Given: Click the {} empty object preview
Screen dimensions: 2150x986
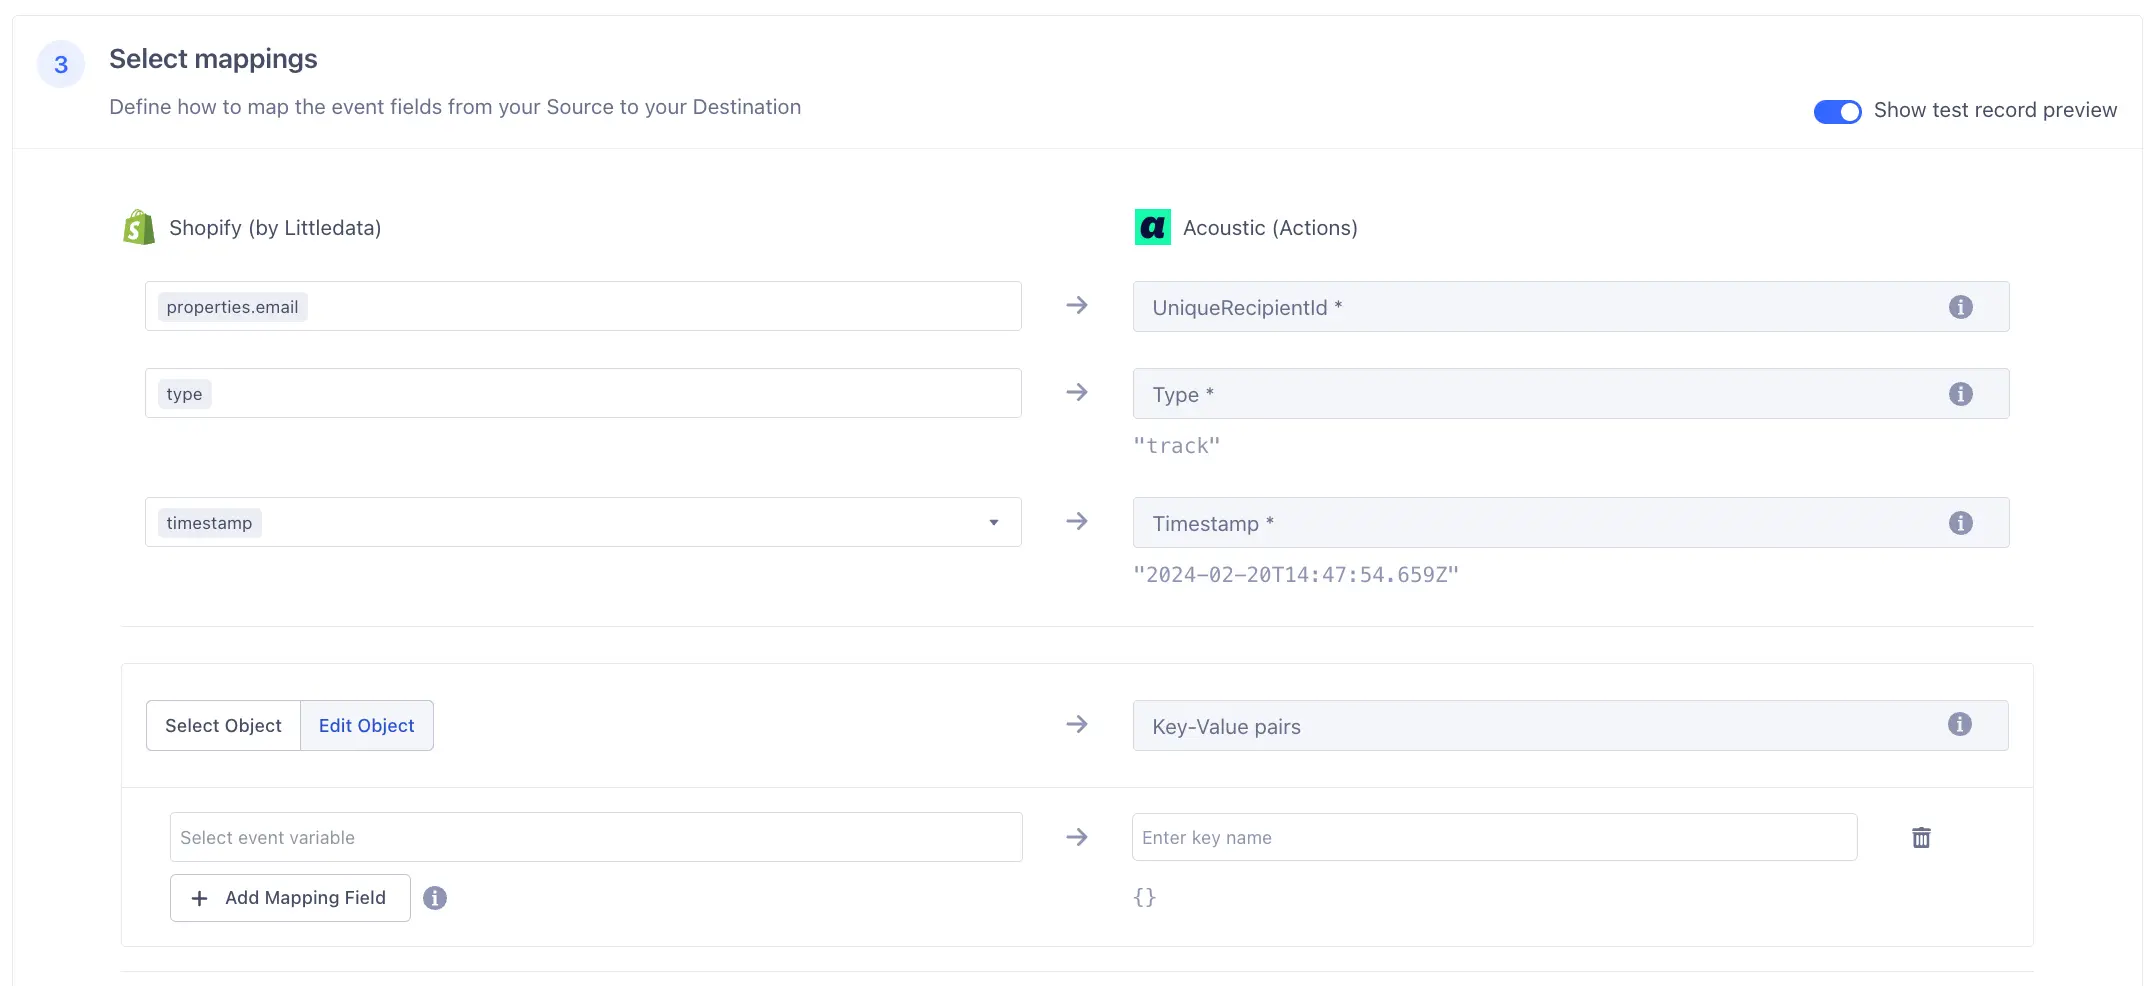Looking at the screenshot, I should pyautogui.click(x=1144, y=897).
